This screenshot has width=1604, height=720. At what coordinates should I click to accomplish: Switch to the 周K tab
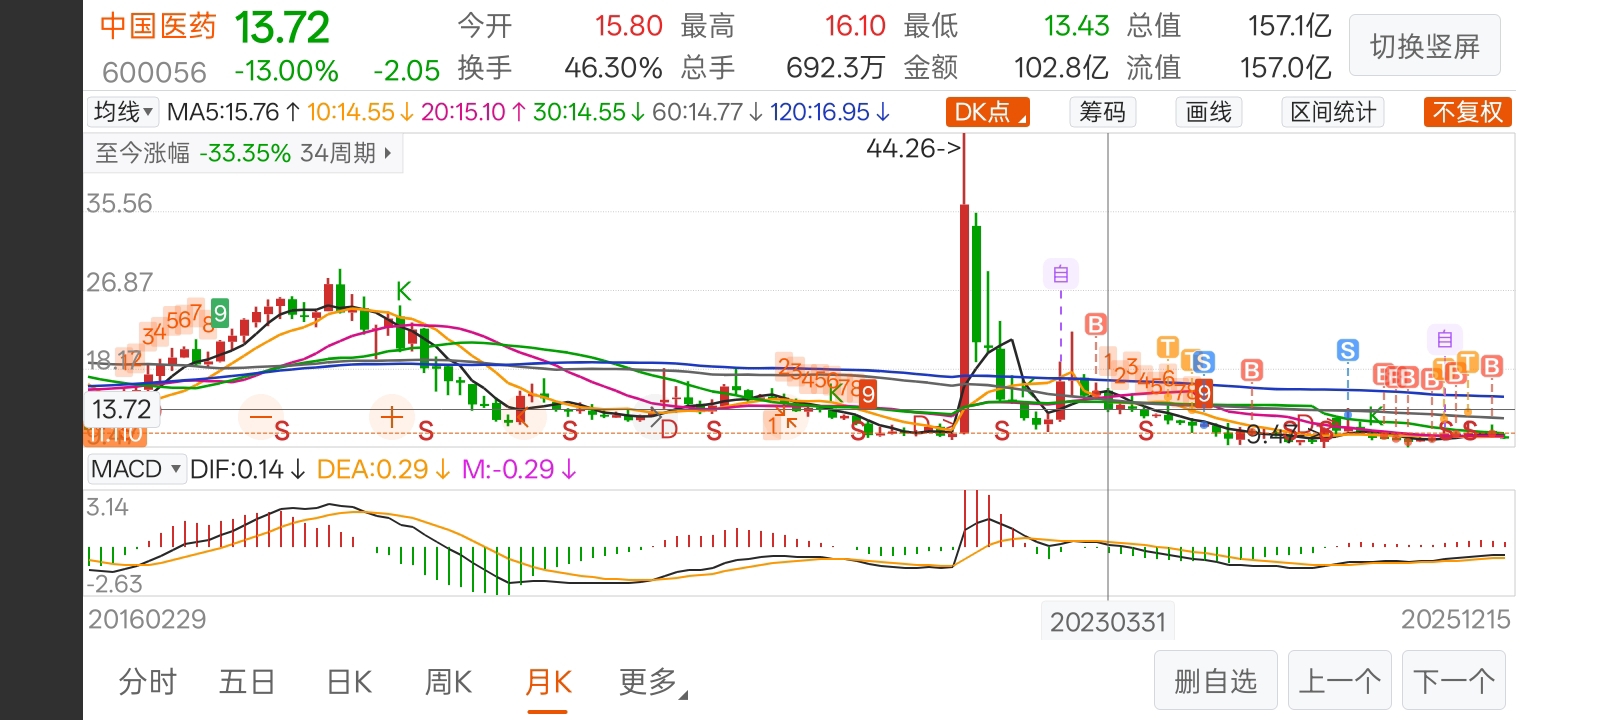pos(448,682)
